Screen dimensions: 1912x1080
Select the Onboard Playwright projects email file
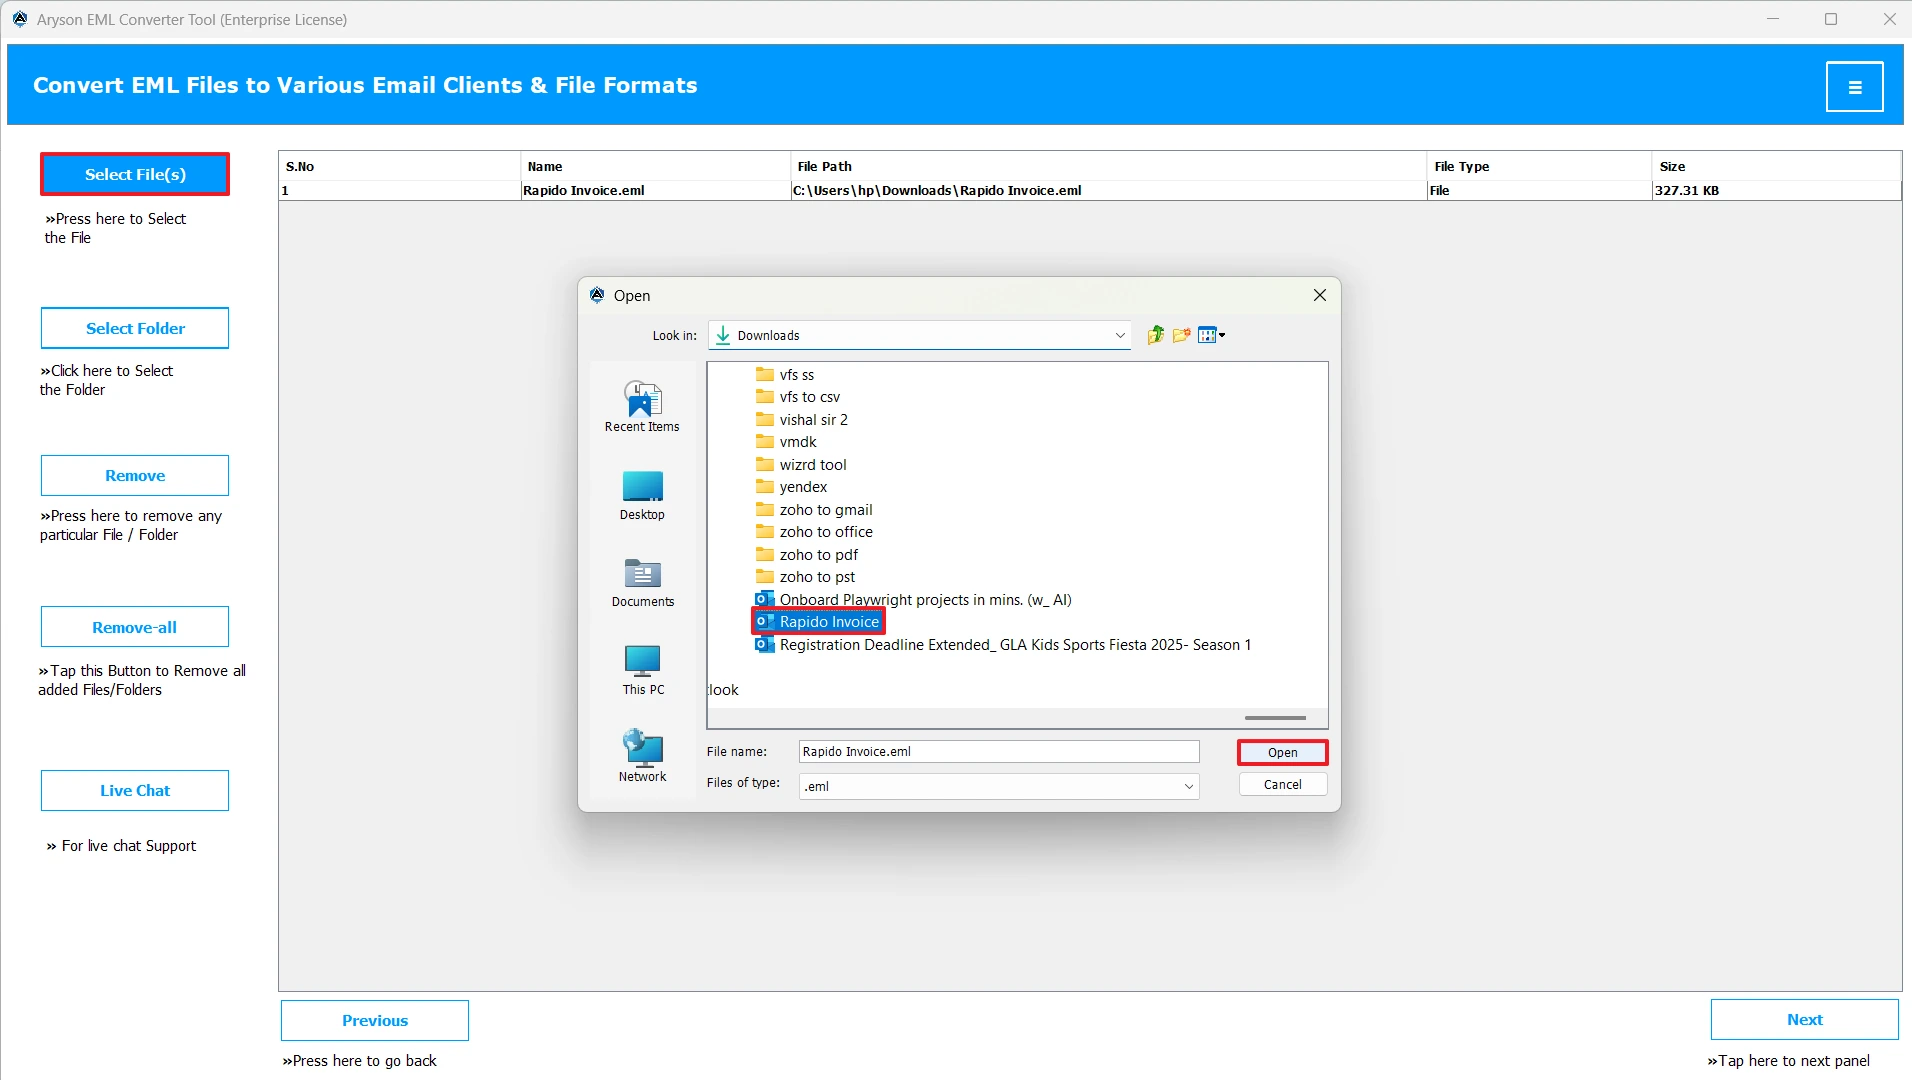(x=914, y=600)
